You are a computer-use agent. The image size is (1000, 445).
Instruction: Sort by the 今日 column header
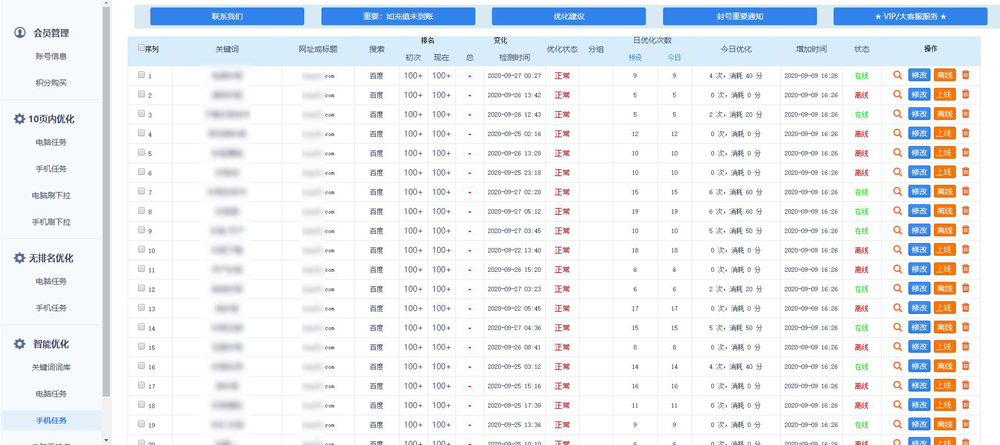(674, 57)
